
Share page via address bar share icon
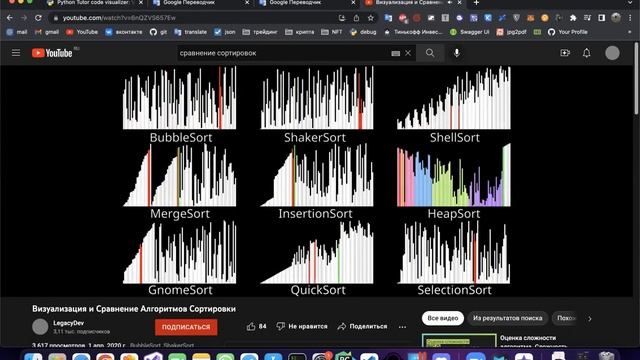point(356,18)
